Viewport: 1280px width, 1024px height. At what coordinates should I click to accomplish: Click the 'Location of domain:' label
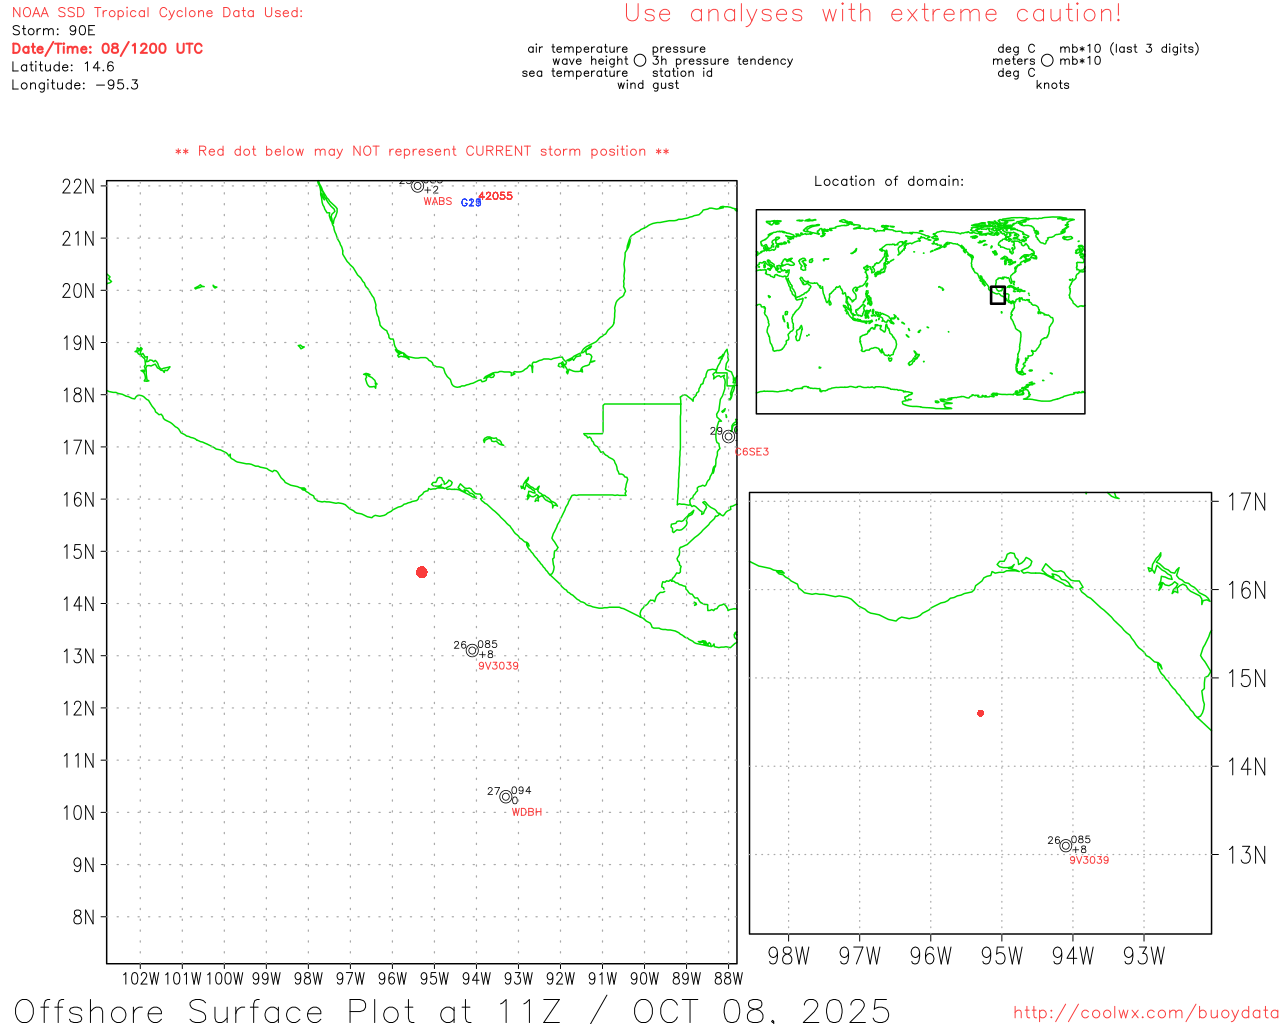click(x=888, y=181)
